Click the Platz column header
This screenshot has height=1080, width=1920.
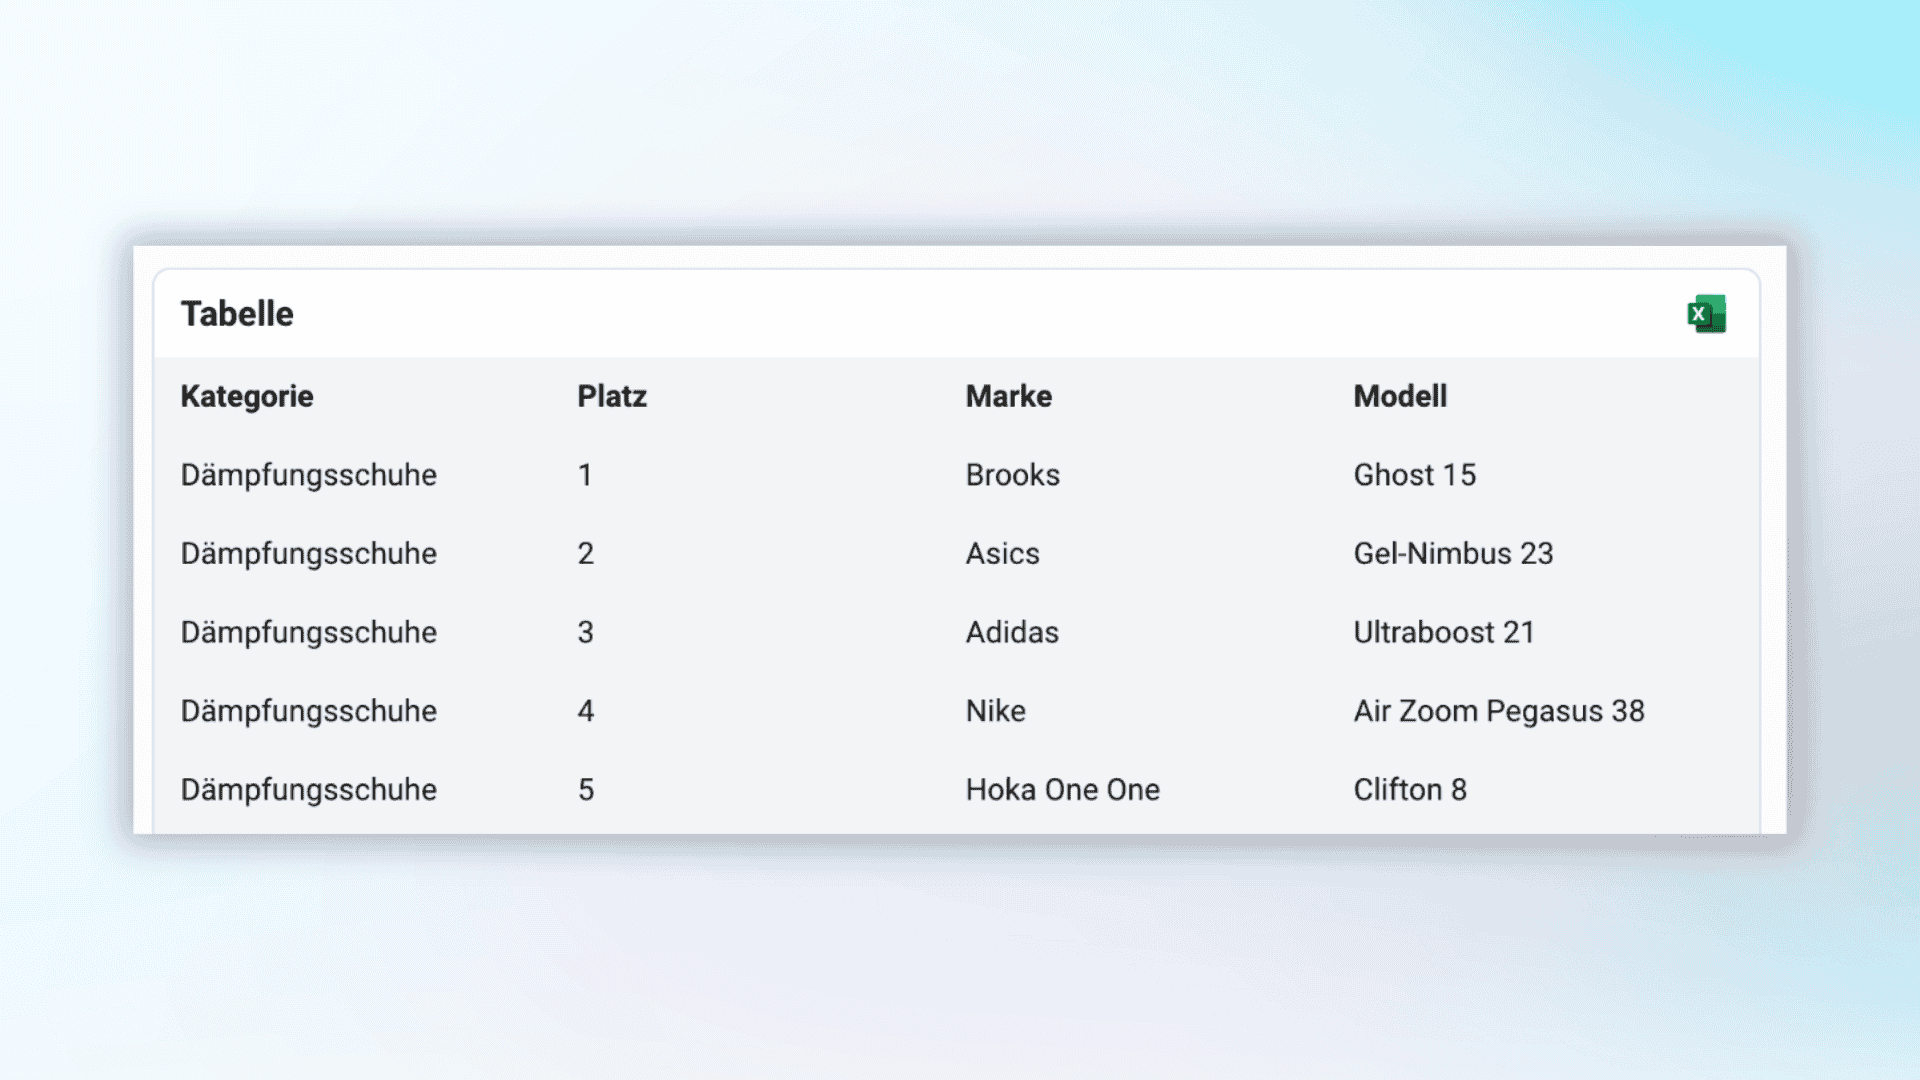click(612, 396)
